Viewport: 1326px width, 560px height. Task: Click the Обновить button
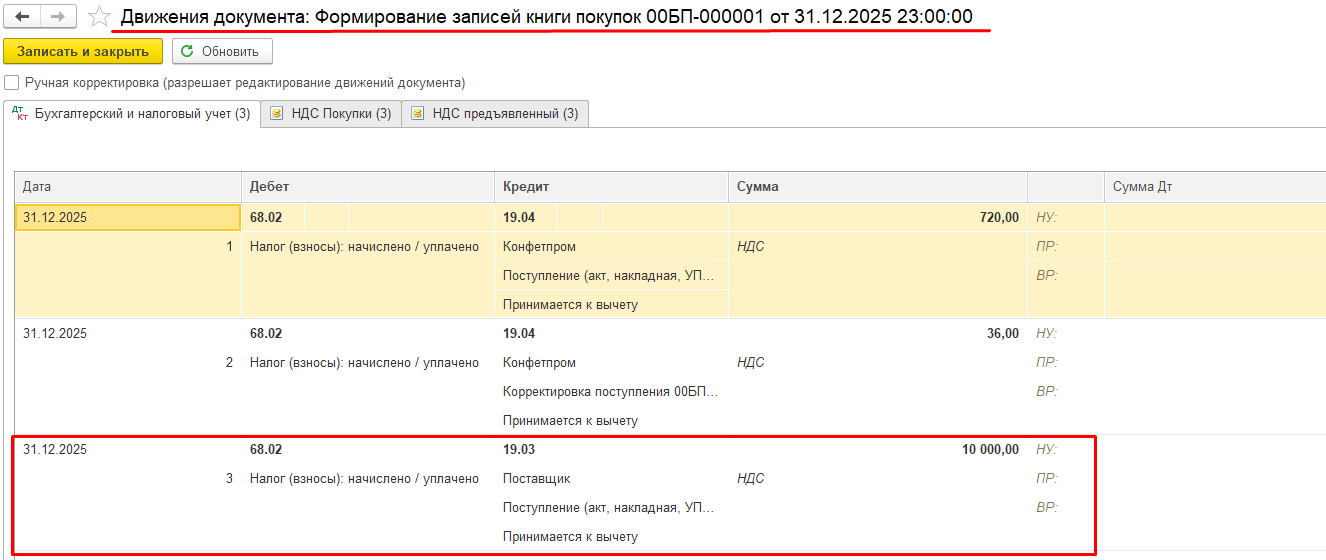pyautogui.click(x=222, y=51)
